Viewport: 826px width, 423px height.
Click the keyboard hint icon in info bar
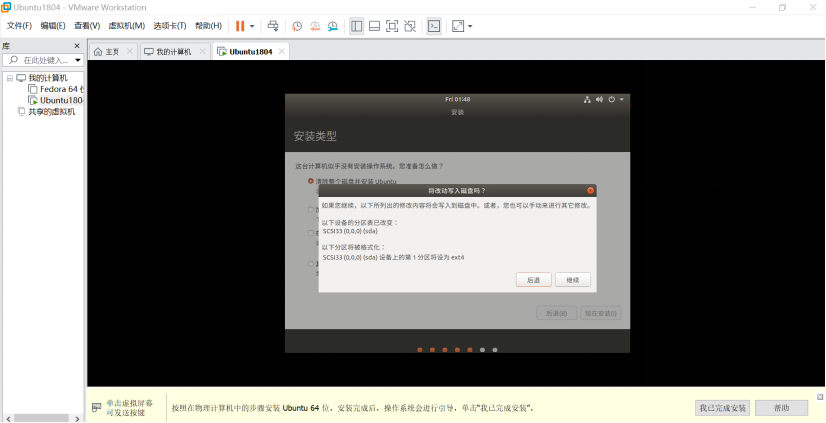click(96, 408)
